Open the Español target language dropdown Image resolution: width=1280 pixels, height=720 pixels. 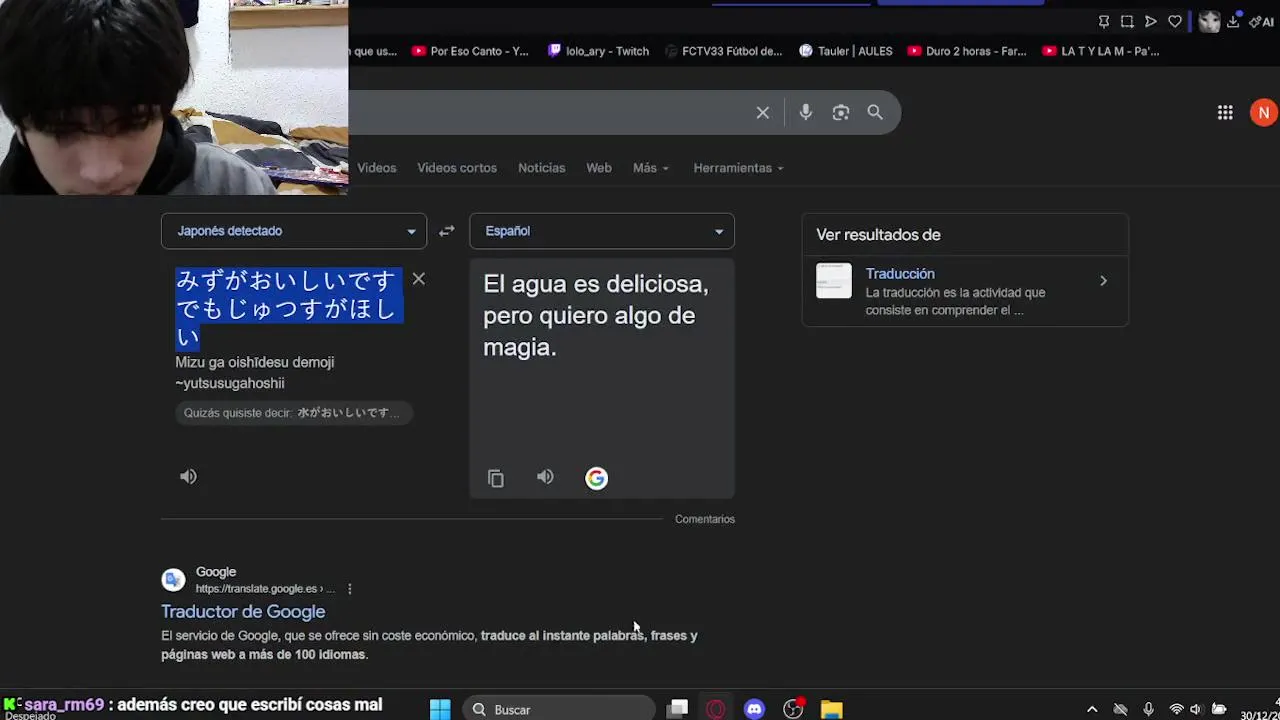(602, 231)
